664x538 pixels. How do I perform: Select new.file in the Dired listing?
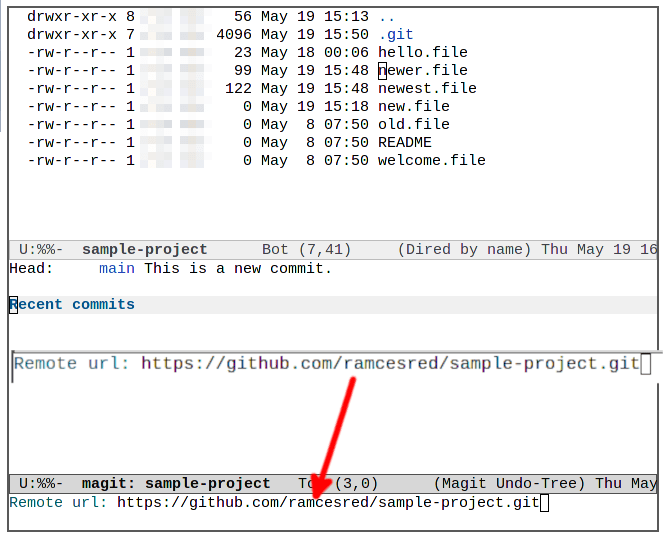point(414,106)
